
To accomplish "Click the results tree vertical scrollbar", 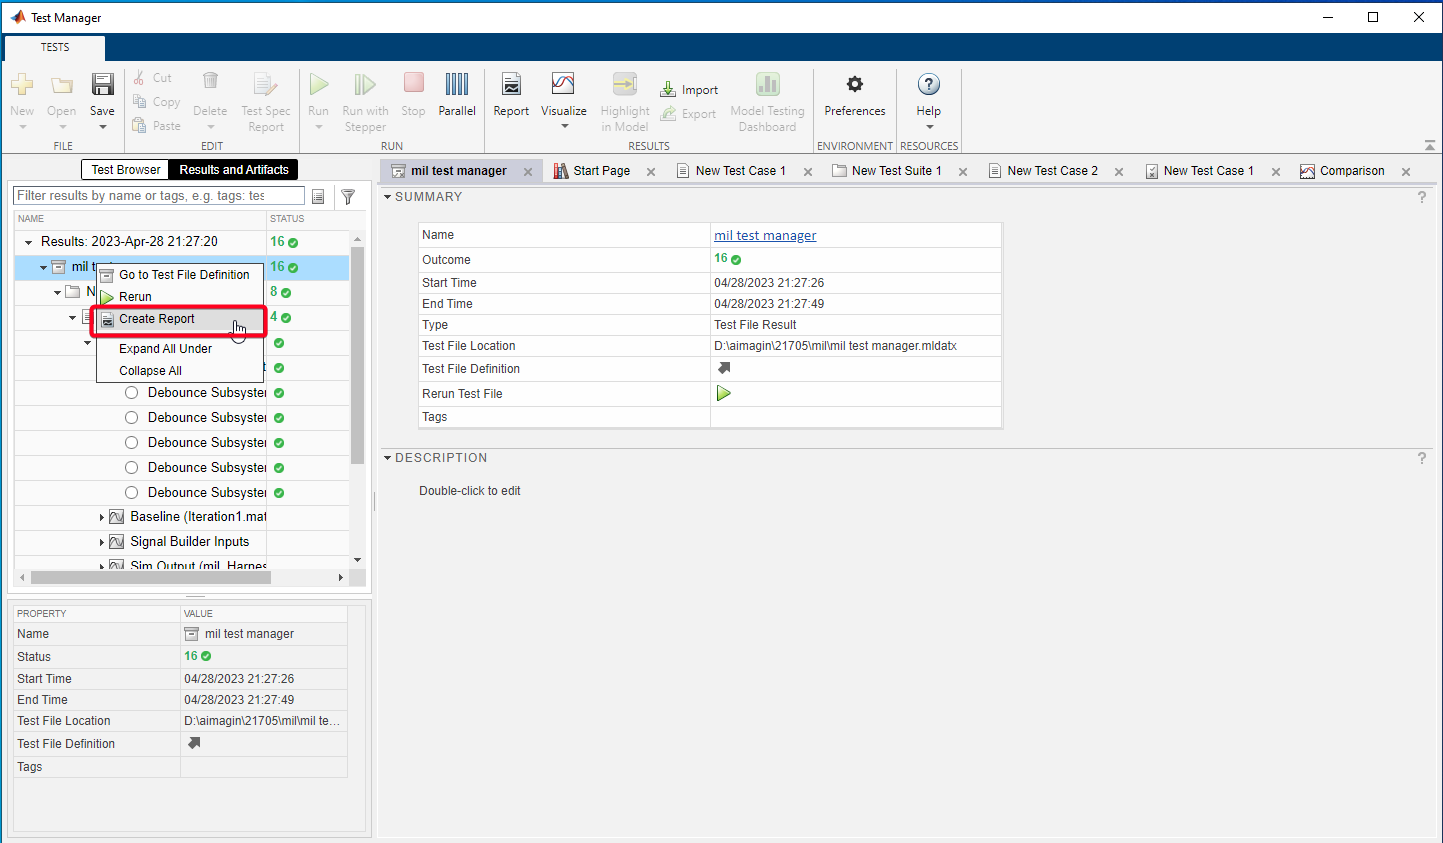I will (x=357, y=355).
